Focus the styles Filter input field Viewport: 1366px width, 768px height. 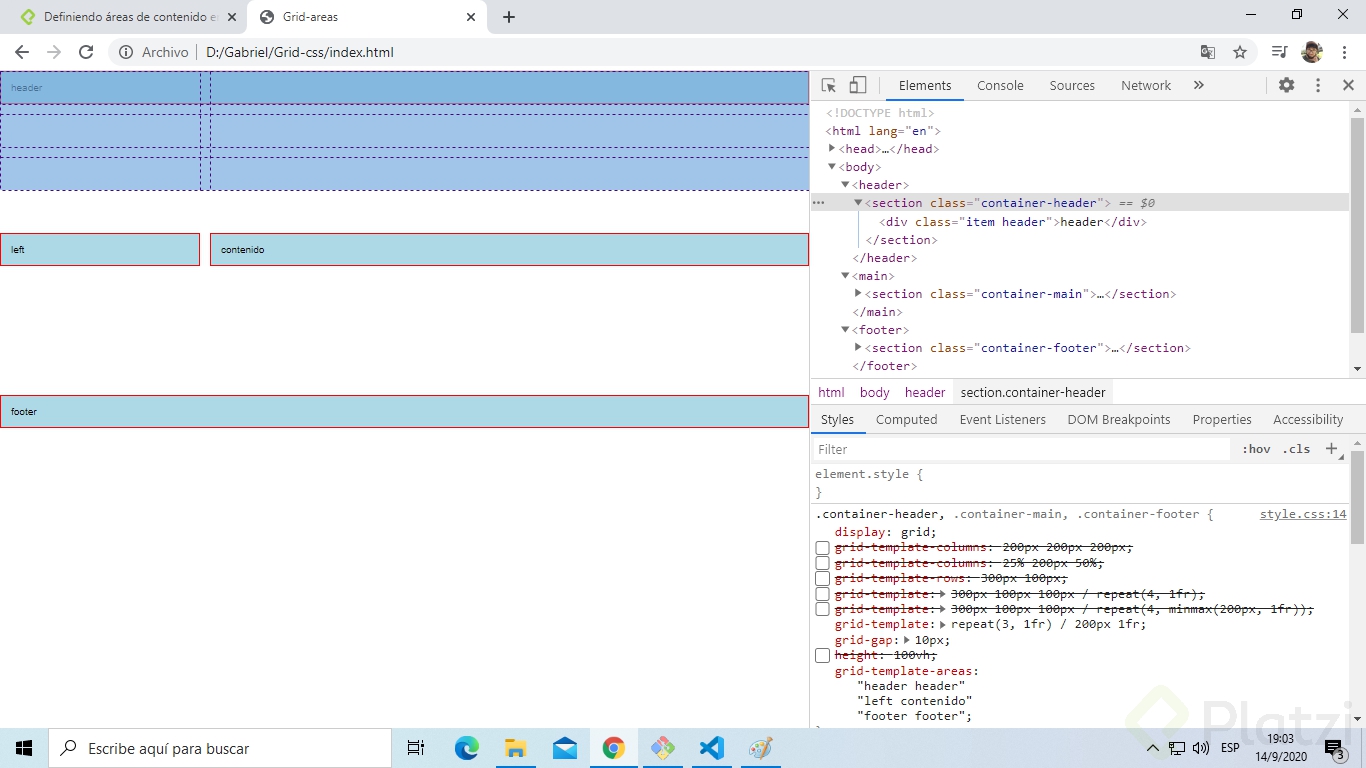pos(1021,449)
